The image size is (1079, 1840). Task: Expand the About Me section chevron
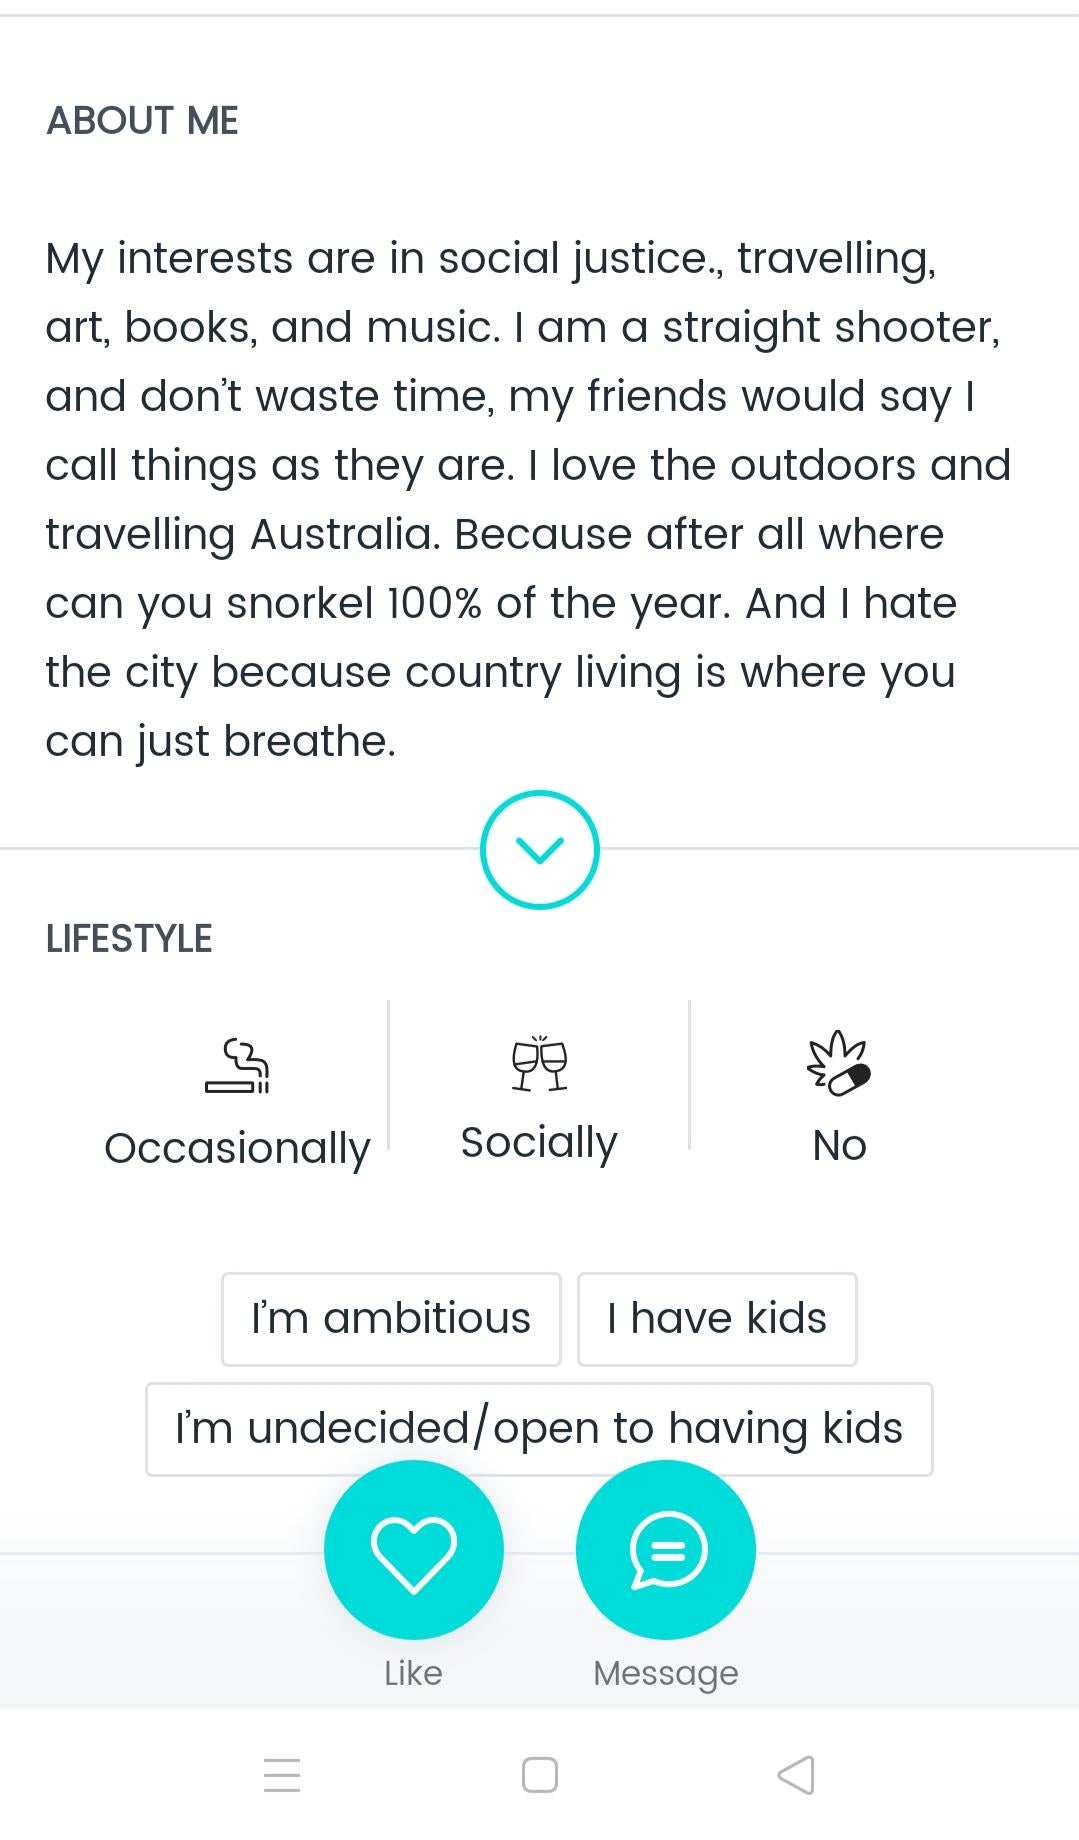(539, 849)
